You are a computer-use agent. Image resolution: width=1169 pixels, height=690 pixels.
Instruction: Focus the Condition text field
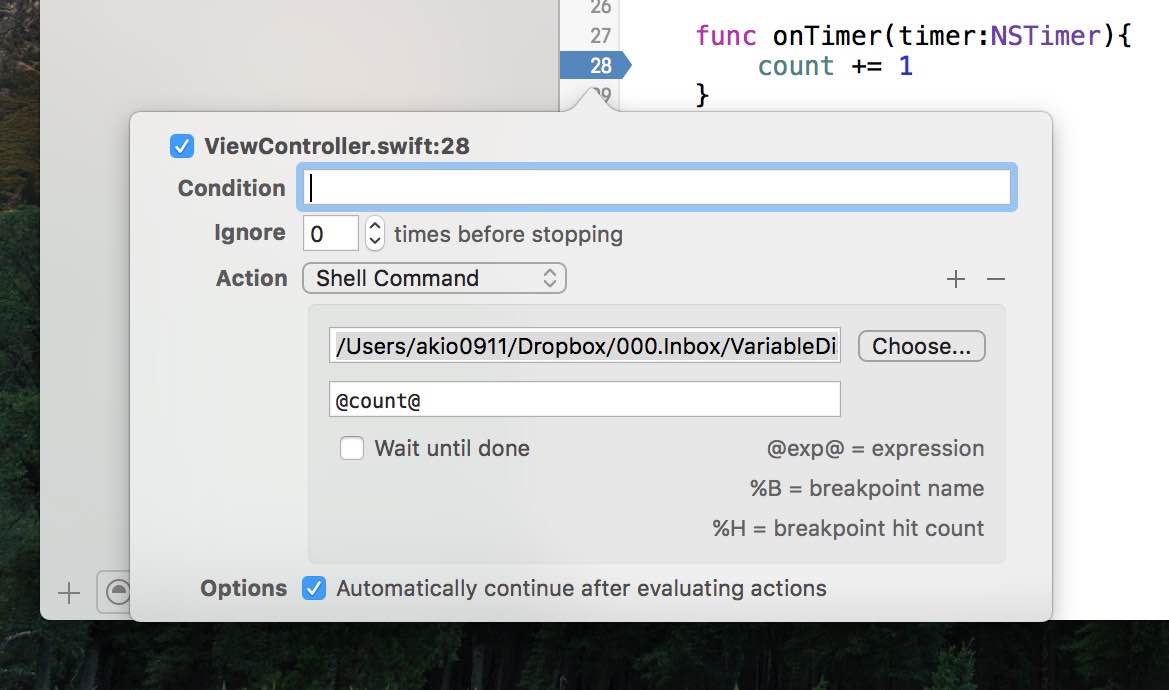[657, 187]
